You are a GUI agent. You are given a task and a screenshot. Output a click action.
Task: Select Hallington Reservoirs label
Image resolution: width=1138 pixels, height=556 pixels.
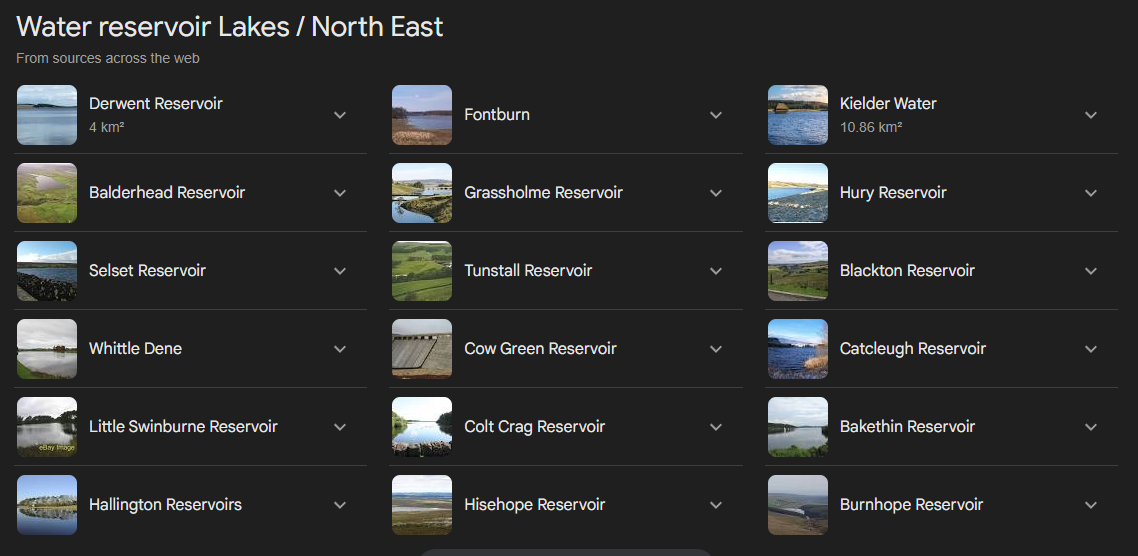pyautogui.click(x=165, y=505)
